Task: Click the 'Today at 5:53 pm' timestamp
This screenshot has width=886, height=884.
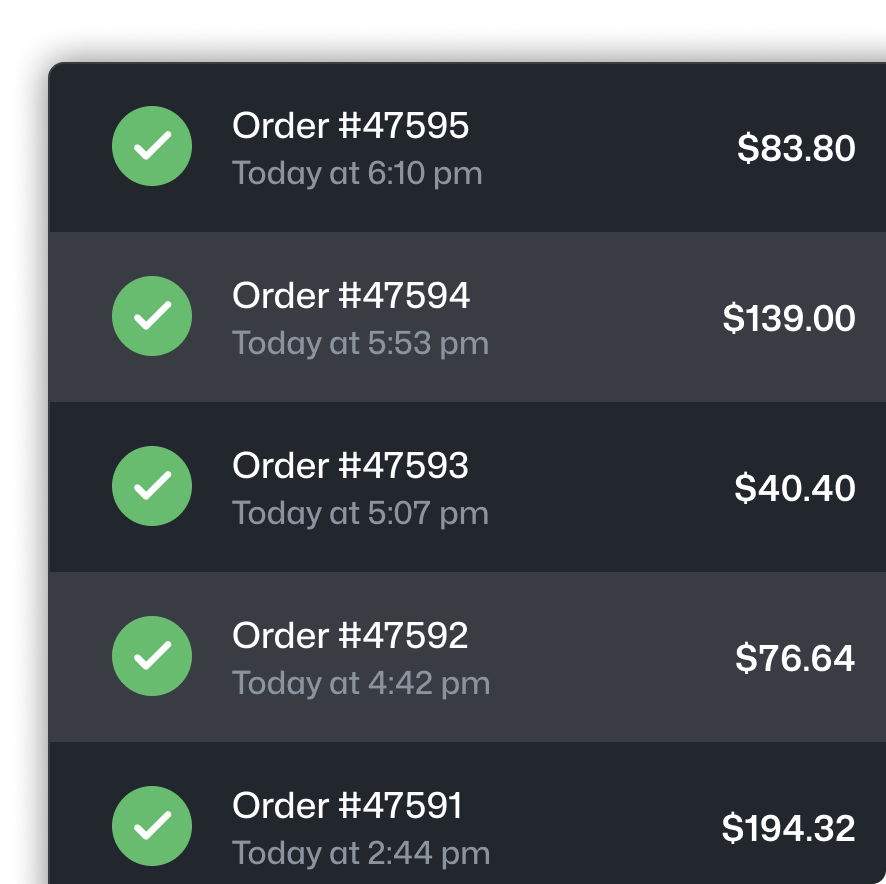Action: pos(361,343)
